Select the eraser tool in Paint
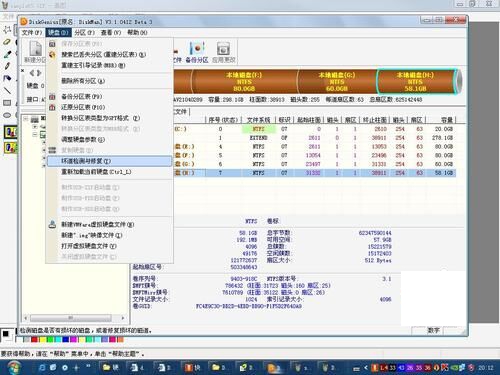Viewport: 500px width, 375px height. tap(7, 42)
